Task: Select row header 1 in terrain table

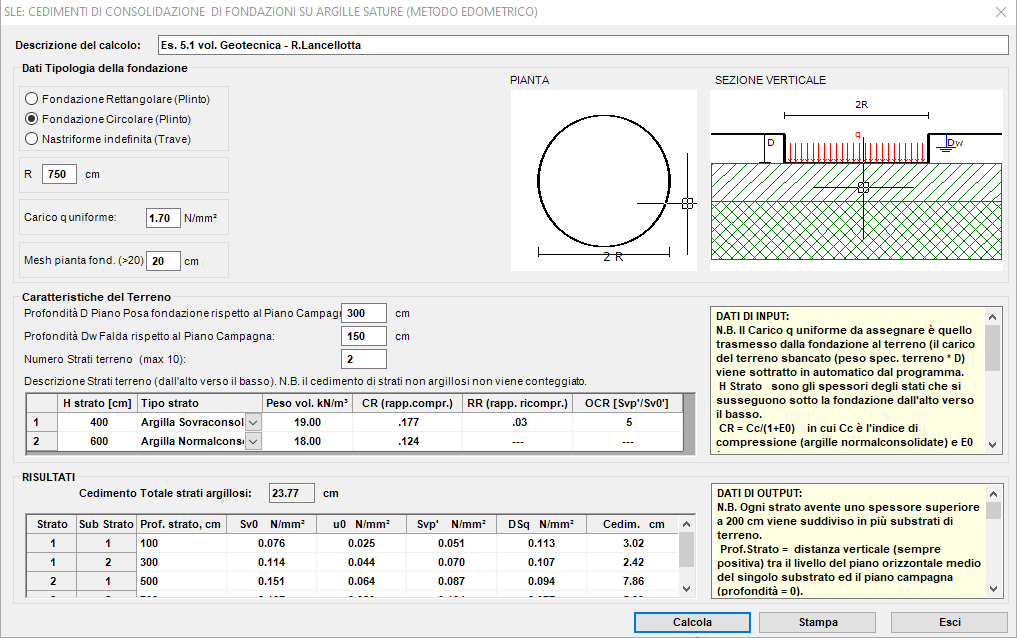Action: click(x=42, y=423)
